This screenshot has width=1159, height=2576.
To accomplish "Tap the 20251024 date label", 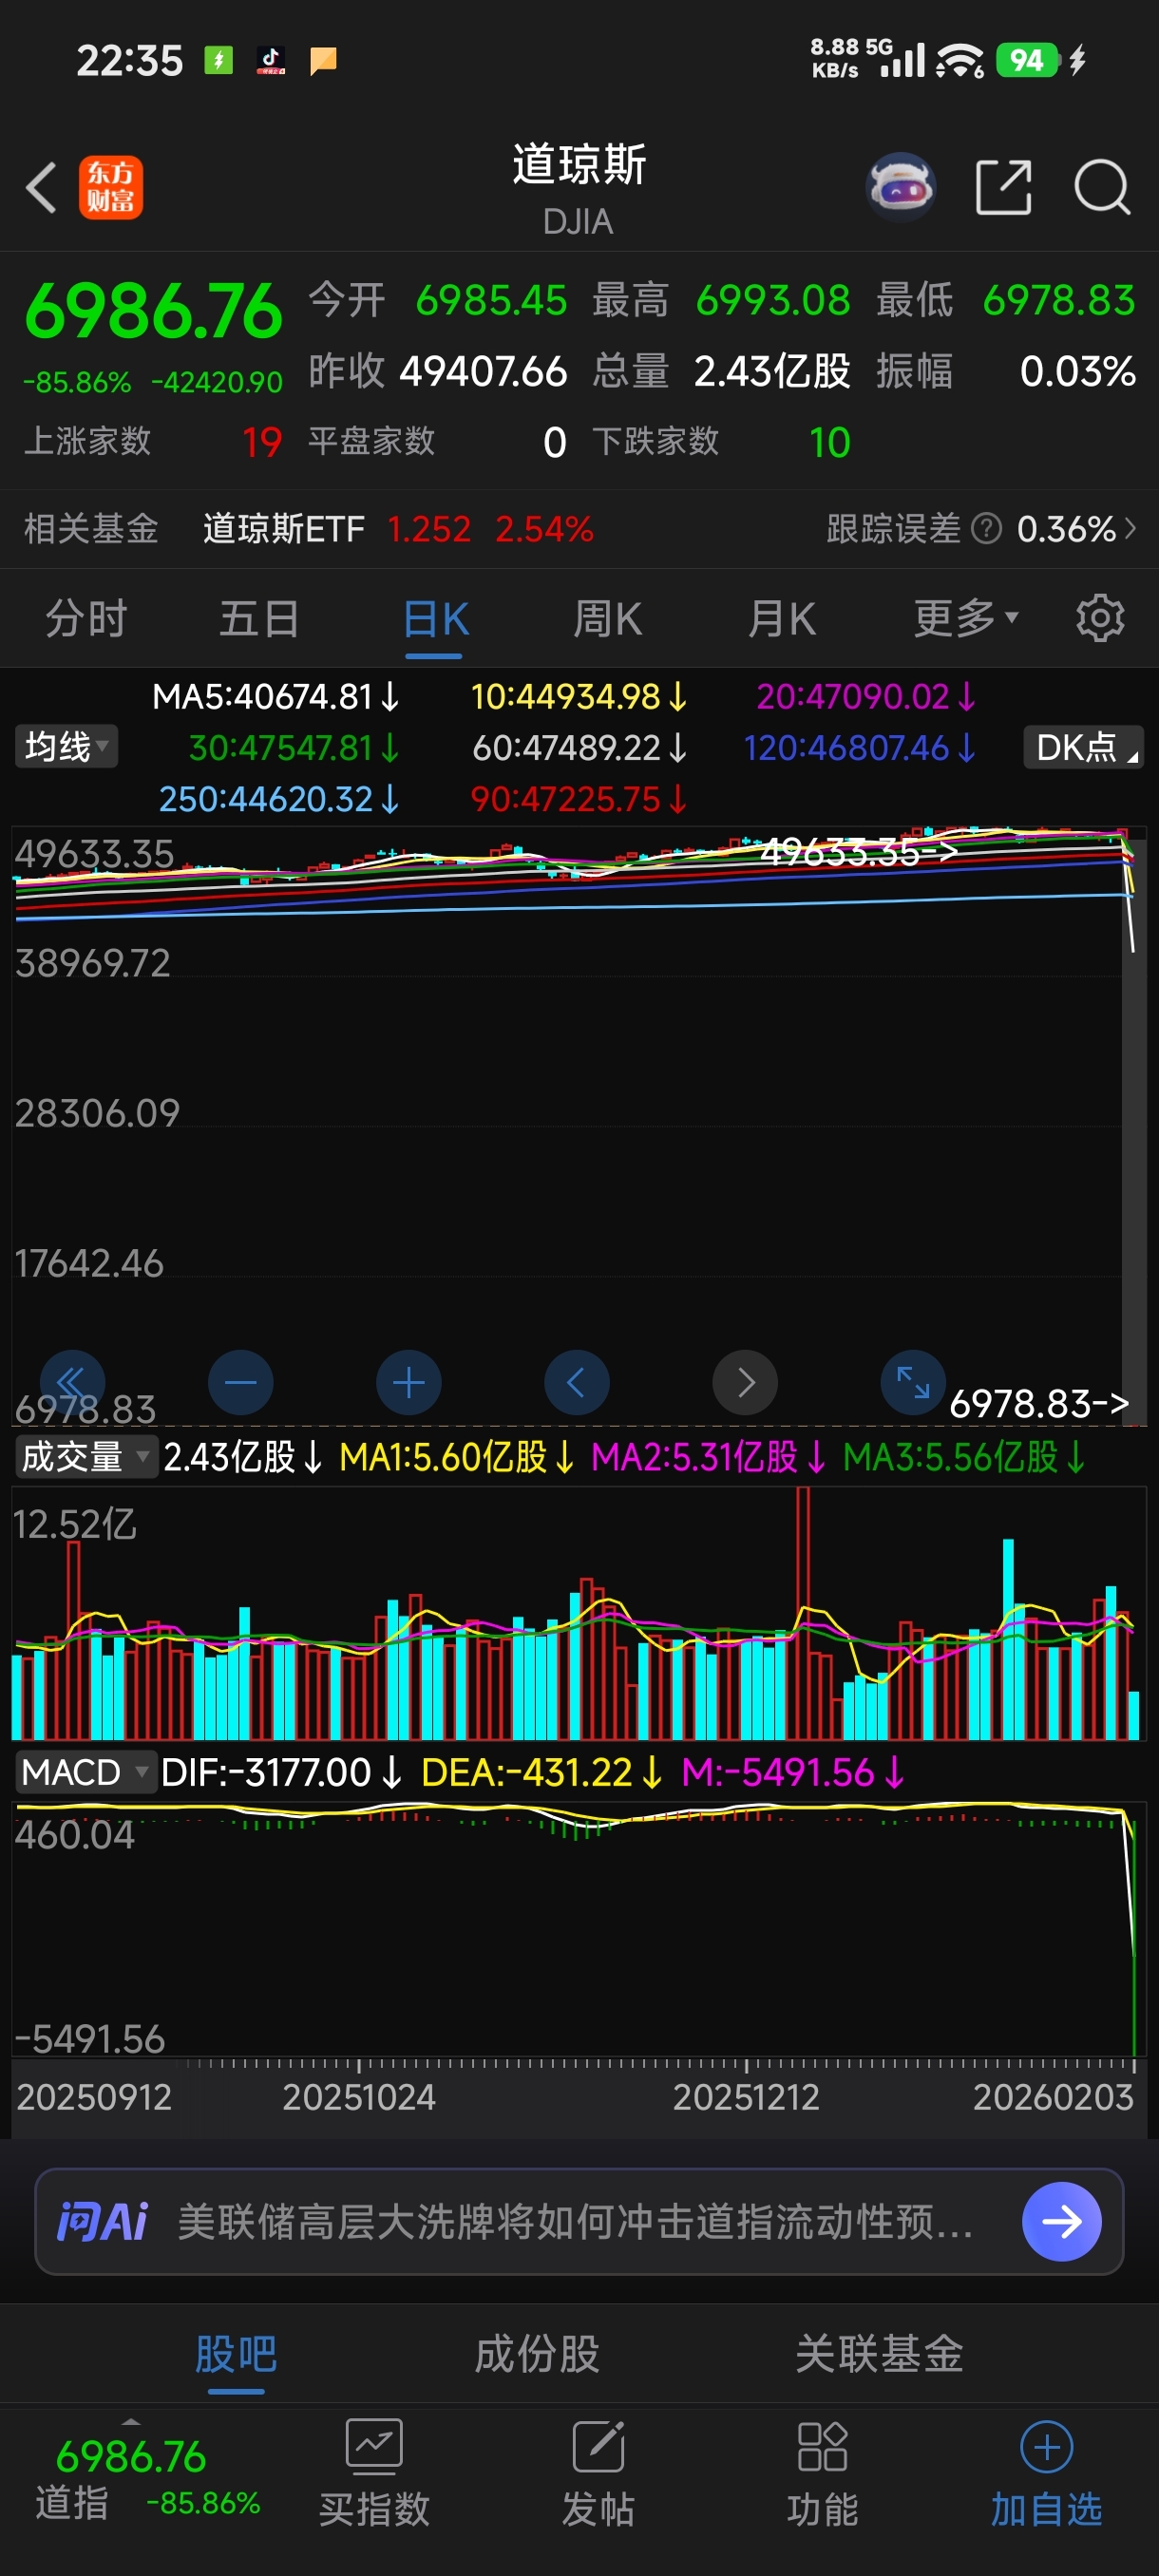I will [x=358, y=2096].
